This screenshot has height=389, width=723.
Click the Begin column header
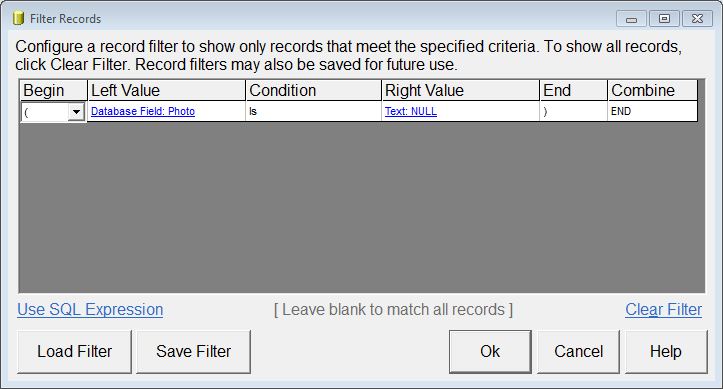(x=53, y=90)
